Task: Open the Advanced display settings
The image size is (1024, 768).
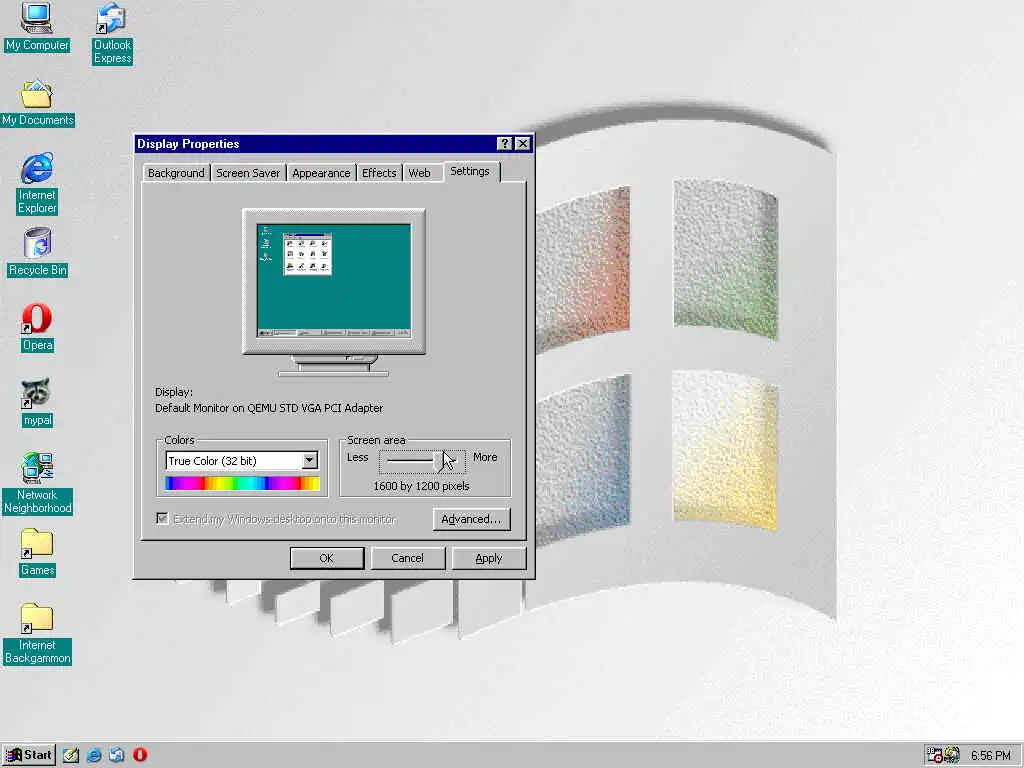Action: click(471, 519)
